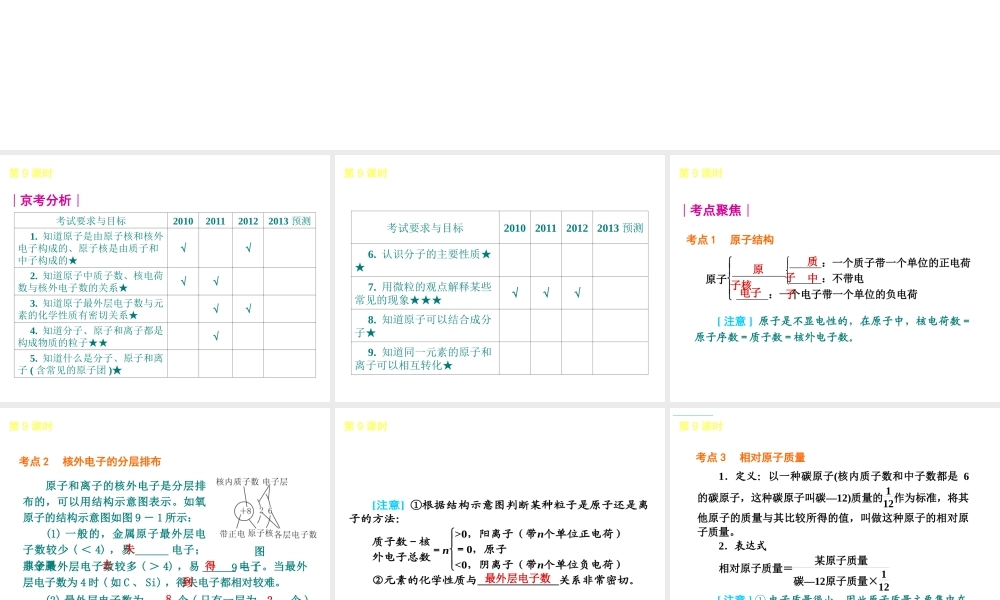Click the 2011 checkmark in row 4
The height and width of the screenshot is (600, 1000).
(x=216, y=336)
